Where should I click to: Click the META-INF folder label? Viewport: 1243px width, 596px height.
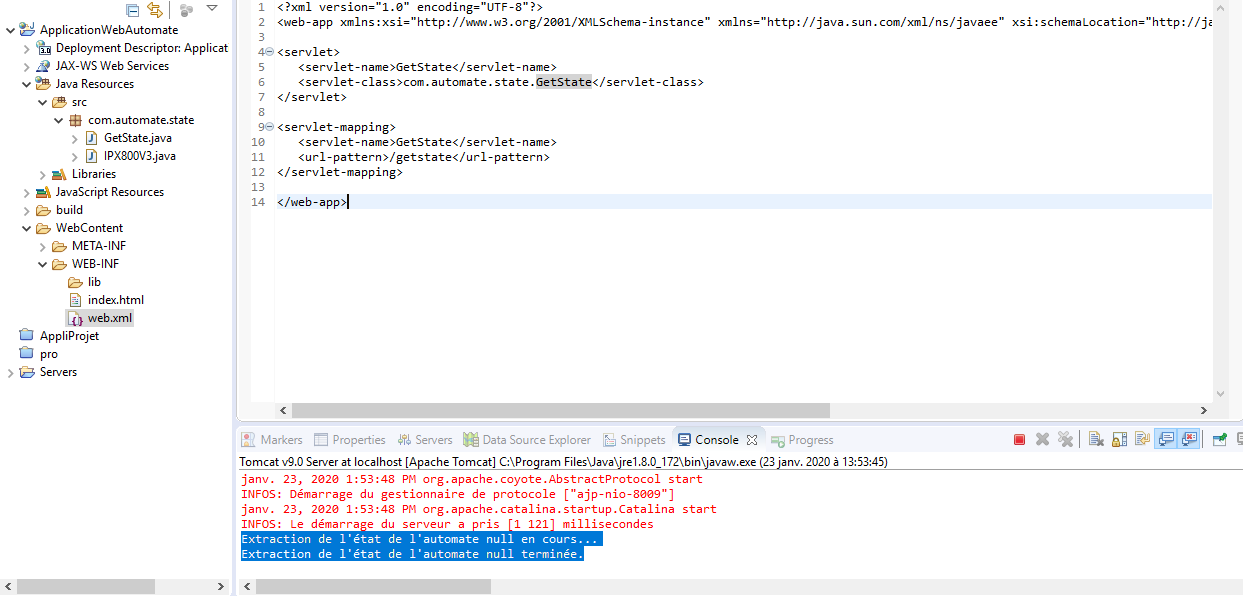point(98,246)
